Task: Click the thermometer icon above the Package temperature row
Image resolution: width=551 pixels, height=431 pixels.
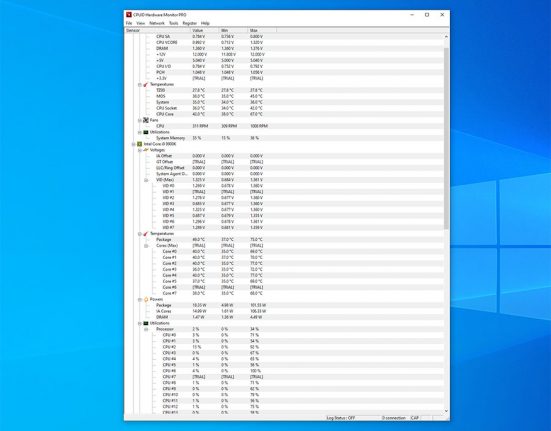Action: coord(146,234)
